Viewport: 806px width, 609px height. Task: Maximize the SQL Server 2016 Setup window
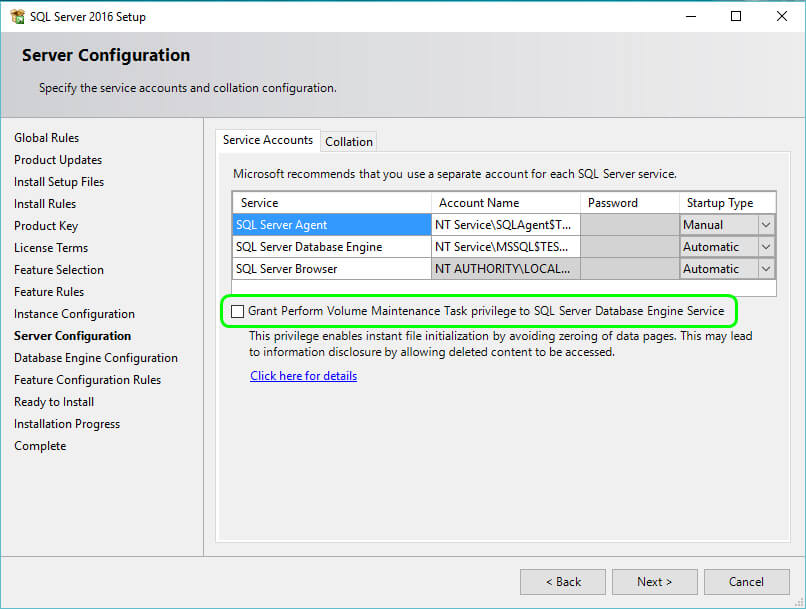(736, 16)
